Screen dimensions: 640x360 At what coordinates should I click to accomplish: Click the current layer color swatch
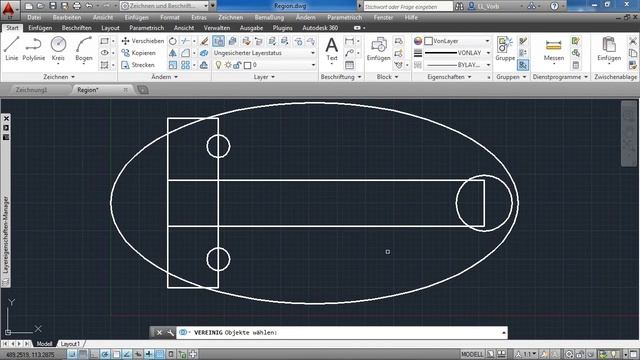247,65
